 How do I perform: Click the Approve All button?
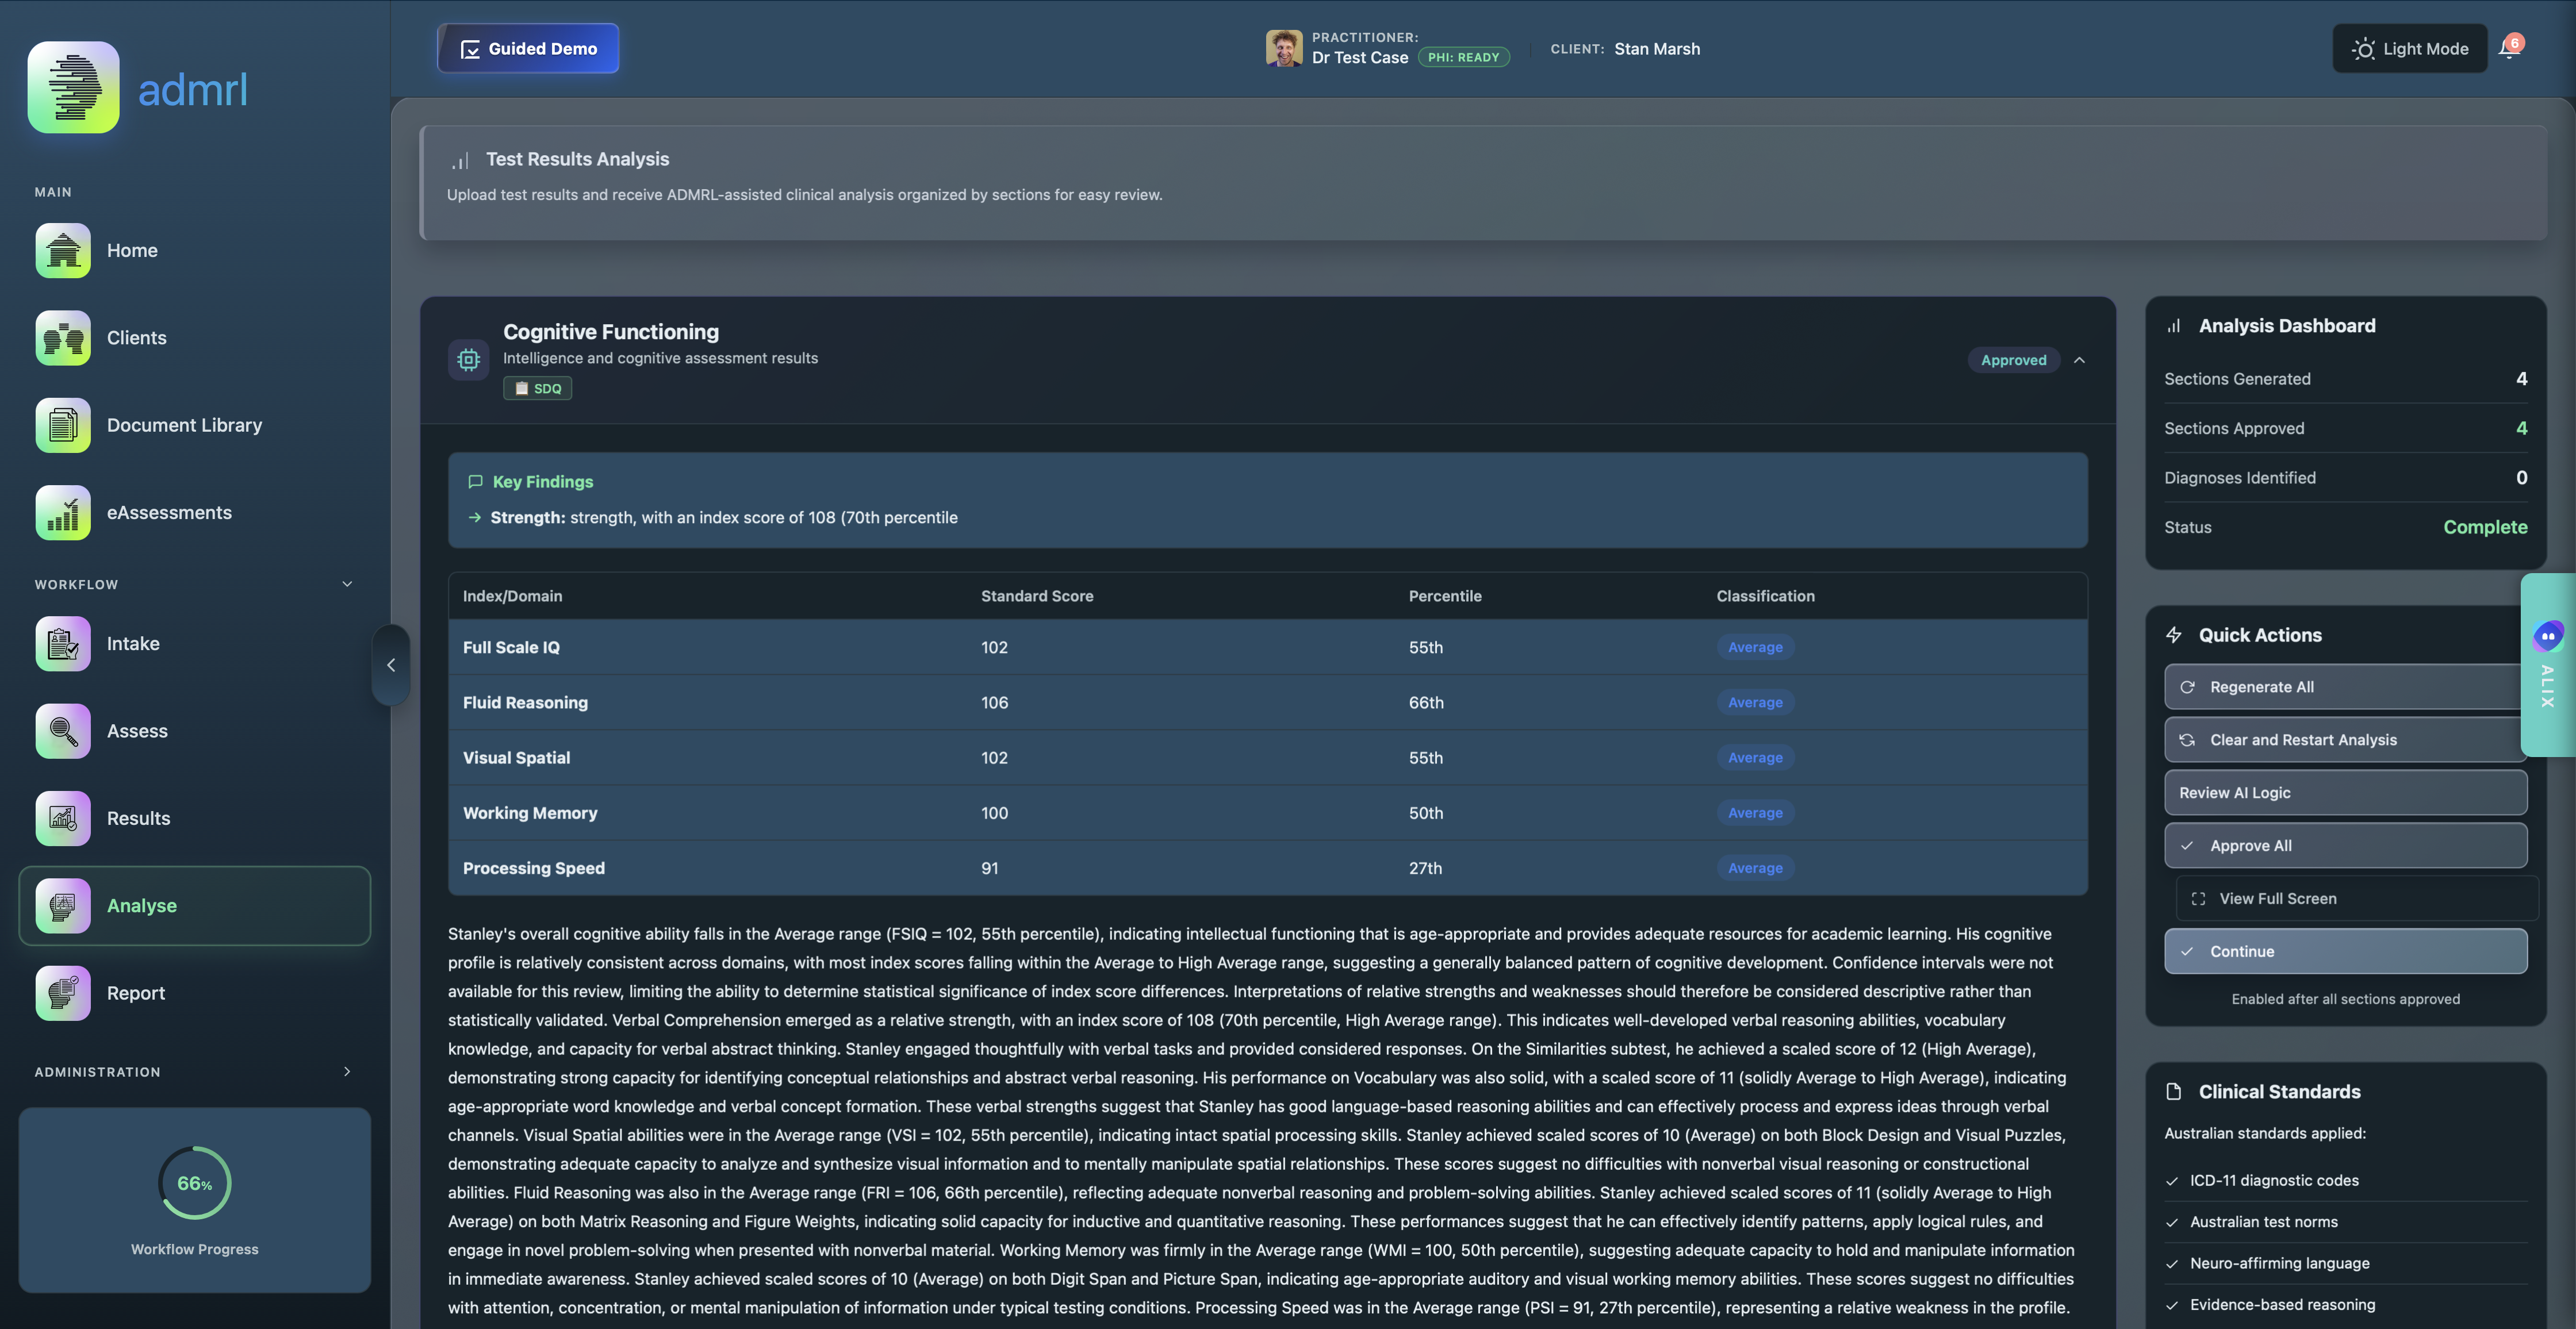(2346, 845)
